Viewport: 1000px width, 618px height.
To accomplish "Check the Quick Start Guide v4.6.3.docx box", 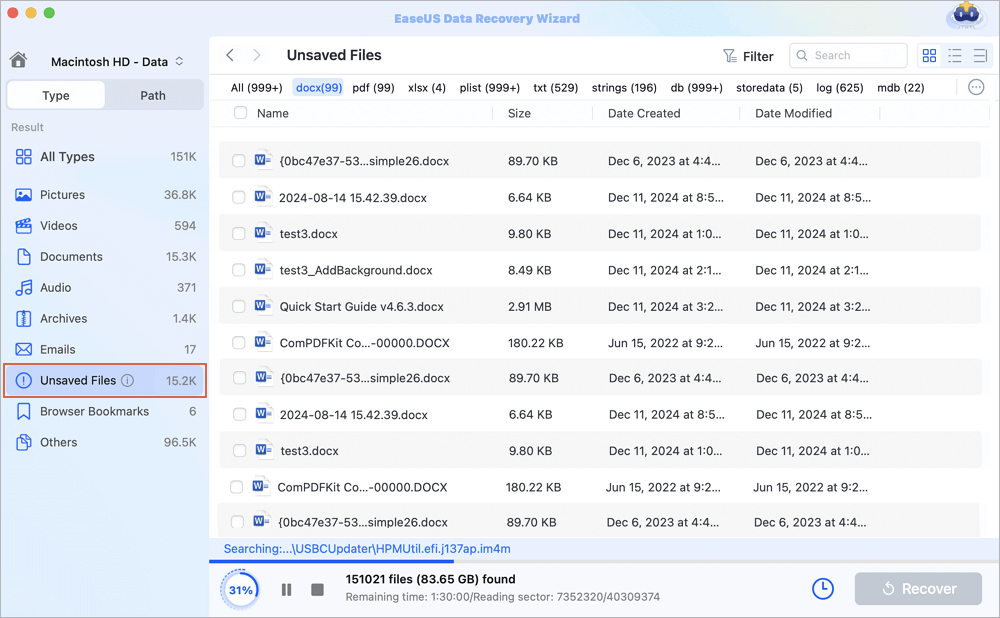I will [x=239, y=306].
